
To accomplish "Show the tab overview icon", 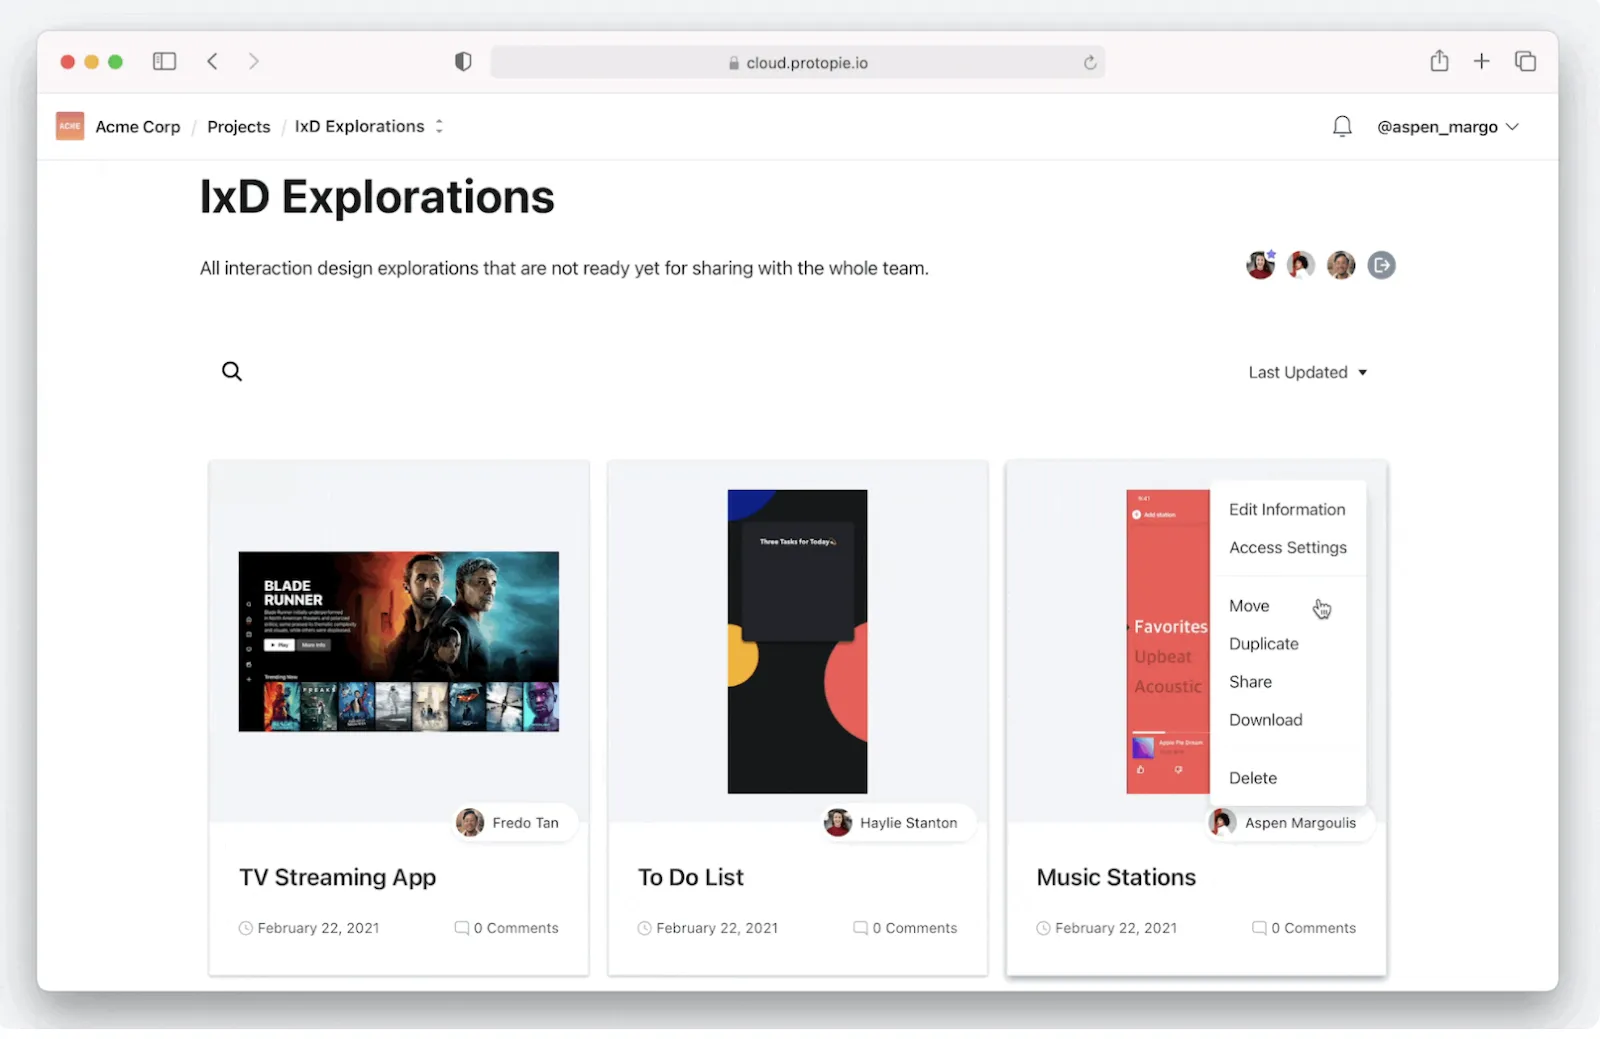I will pyautogui.click(x=1525, y=61).
